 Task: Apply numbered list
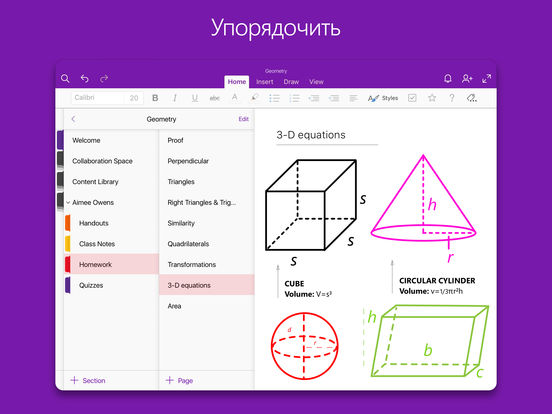pos(294,98)
